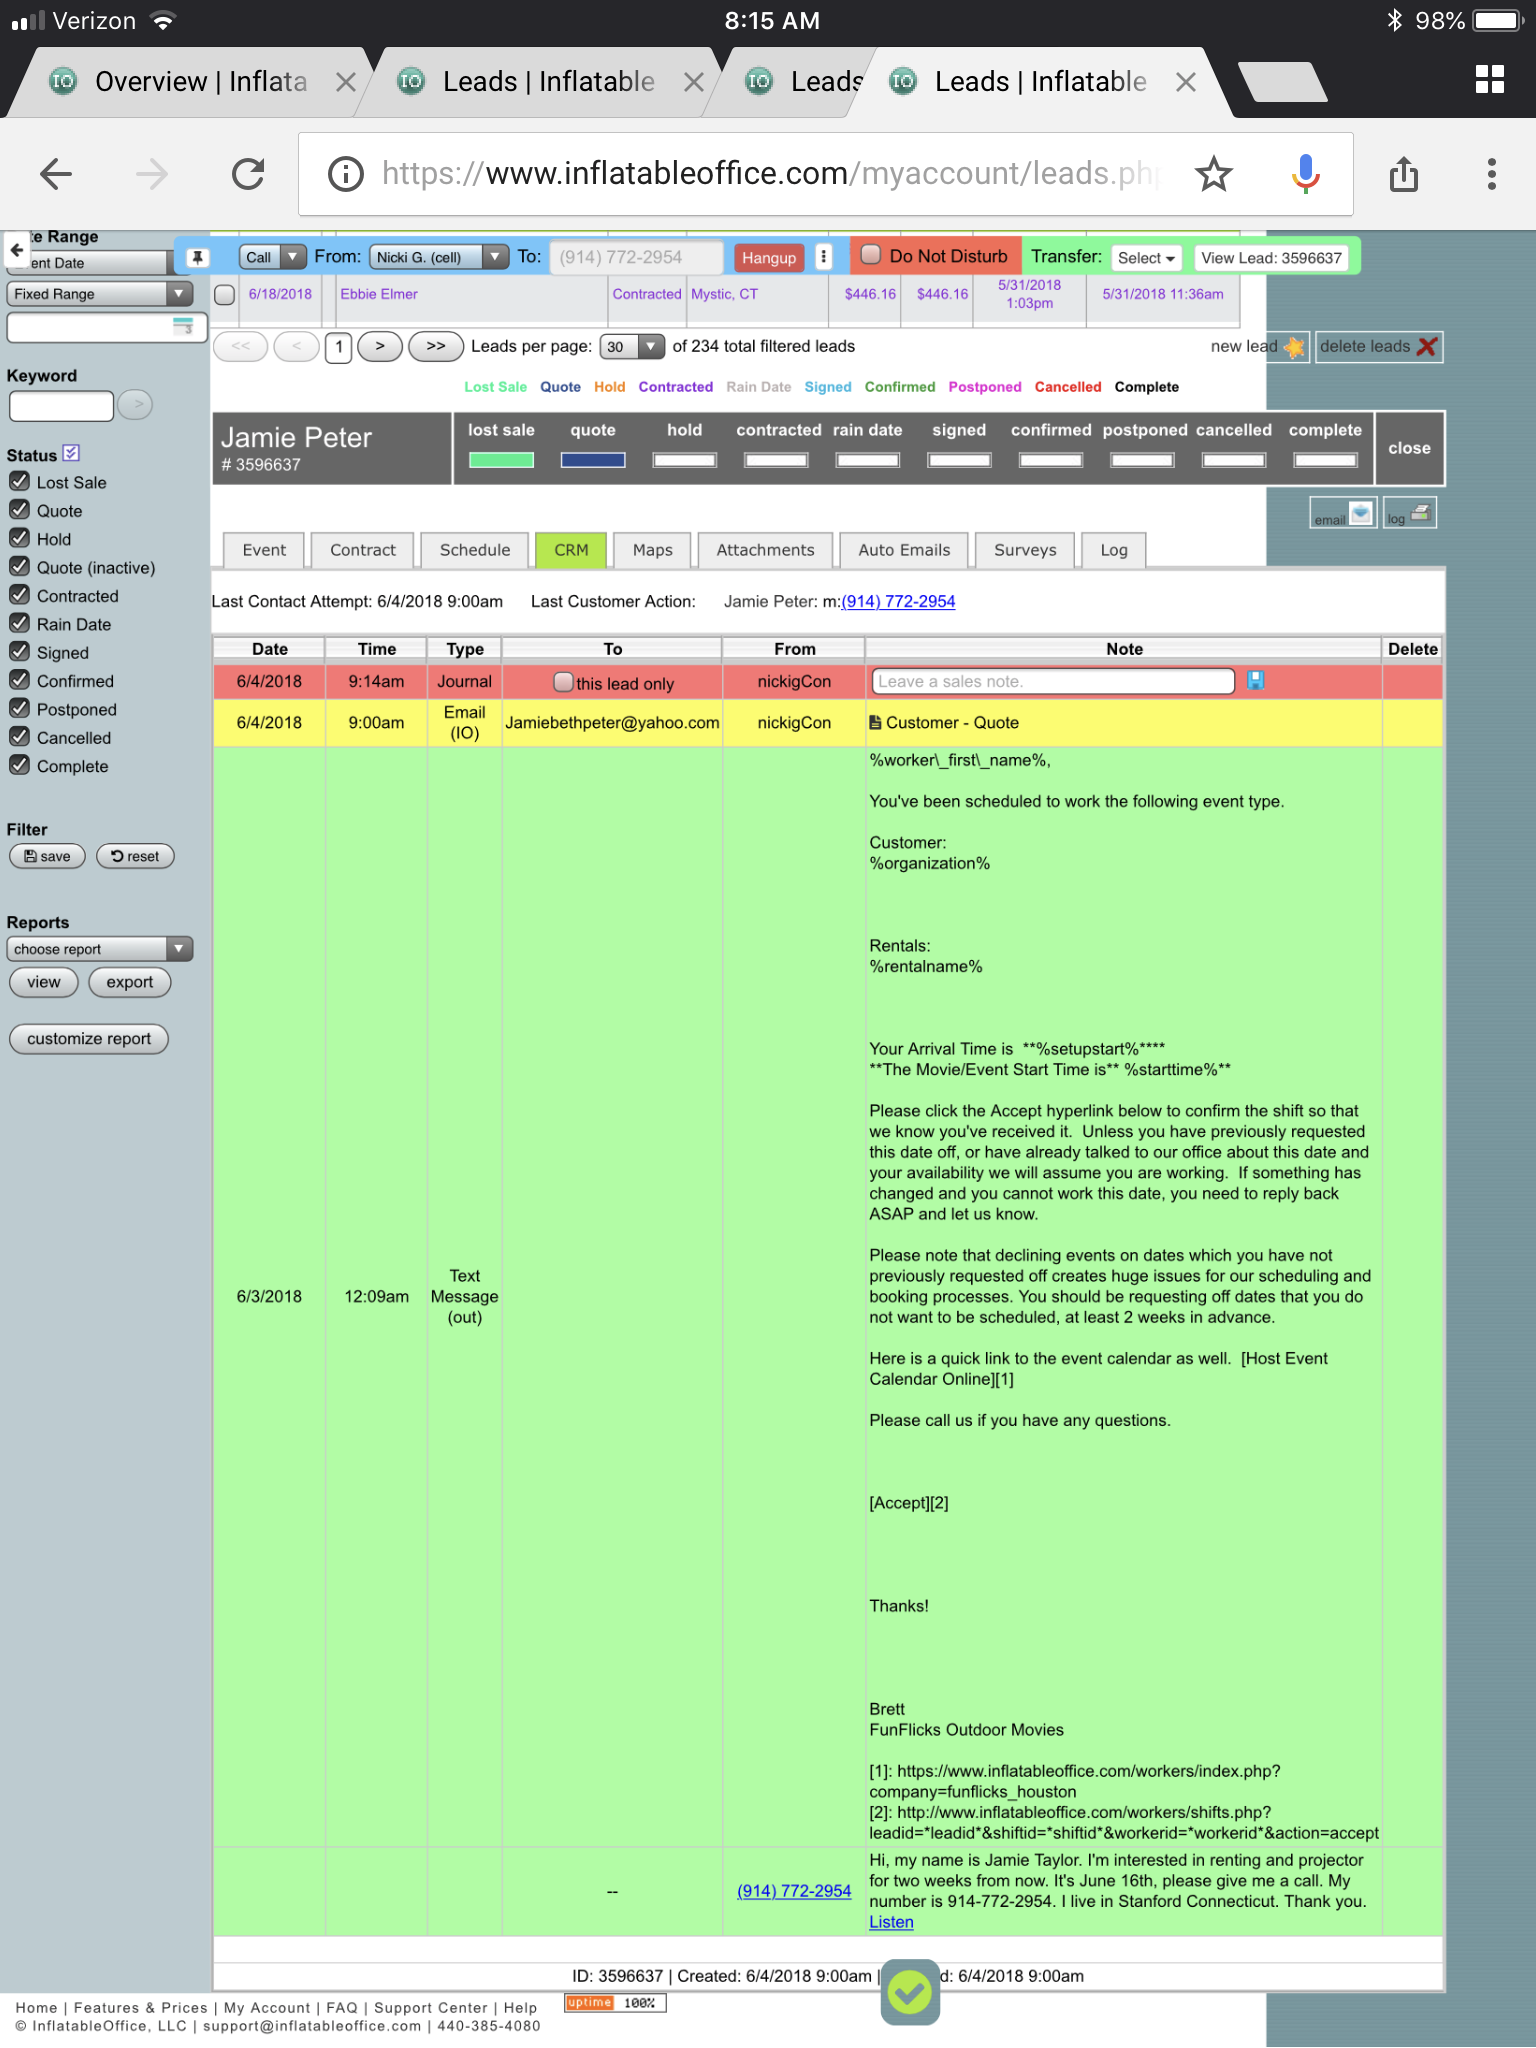Screen dimensions: 1536x2048
Task: Open the Transfer Select dropdown
Action: click(1146, 258)
